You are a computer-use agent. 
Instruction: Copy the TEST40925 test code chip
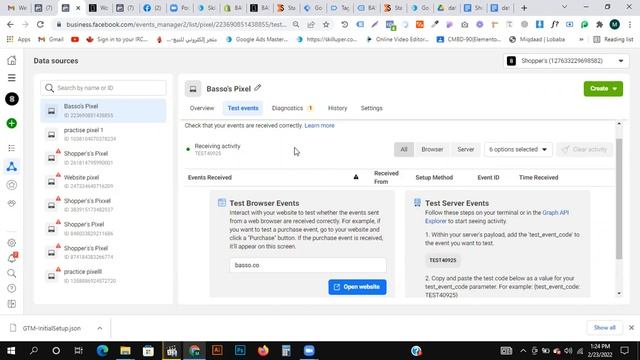pyautogui.click(x=442, y=260)
